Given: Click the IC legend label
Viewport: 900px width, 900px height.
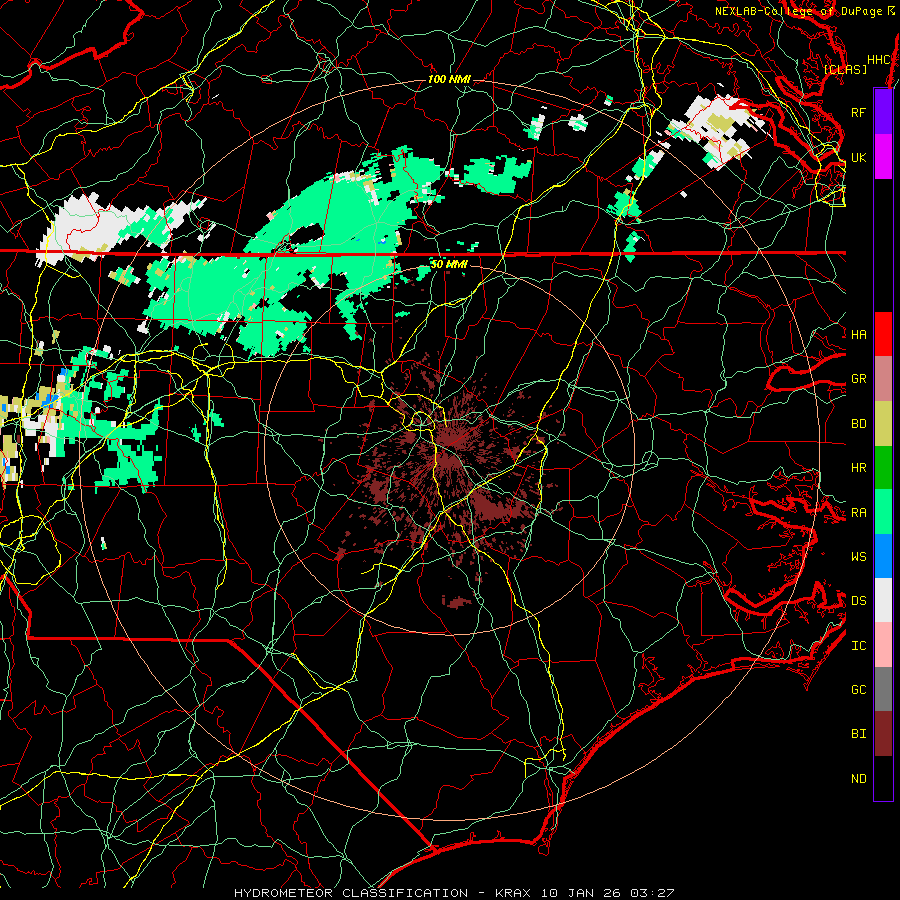Looking at the screenshot, I should pyautogui.click(x=858, y=645).
